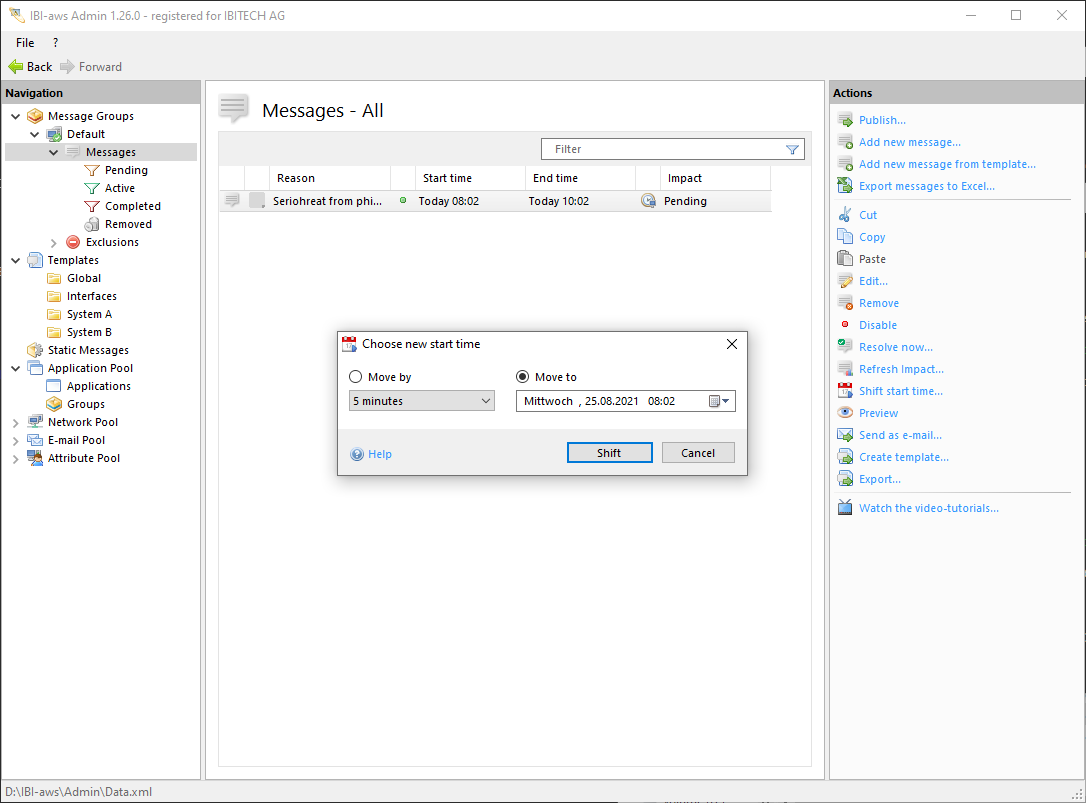Click the Back arrow icon
Image resolution: width=1086 pixels, height=803 pixels.
[x=16, y=67]
